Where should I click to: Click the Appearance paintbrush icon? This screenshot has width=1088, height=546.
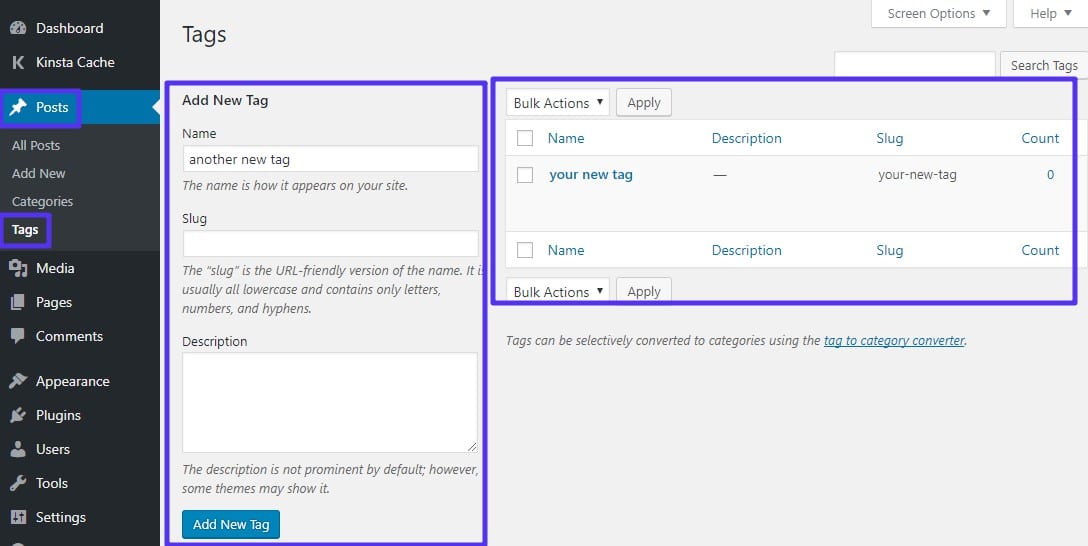point(18,381)
